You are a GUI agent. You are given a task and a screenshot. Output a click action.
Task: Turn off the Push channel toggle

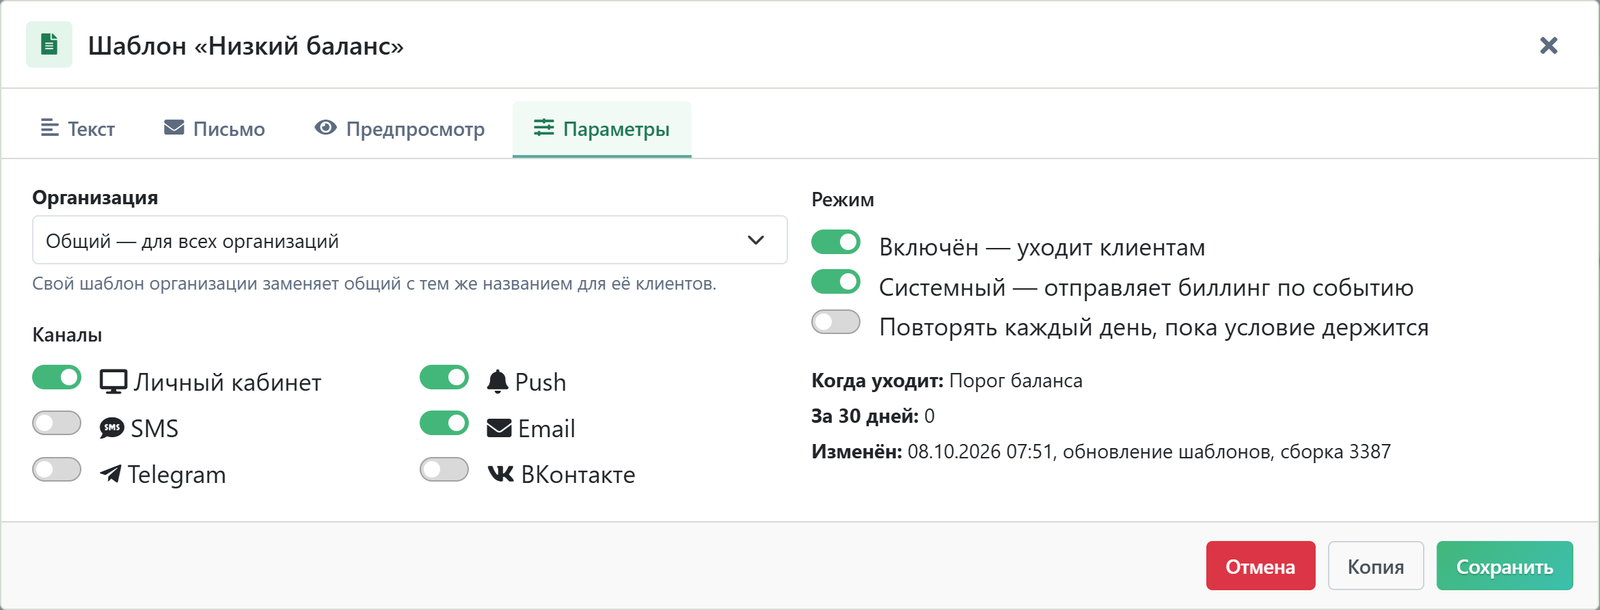(x=444, y=377)
